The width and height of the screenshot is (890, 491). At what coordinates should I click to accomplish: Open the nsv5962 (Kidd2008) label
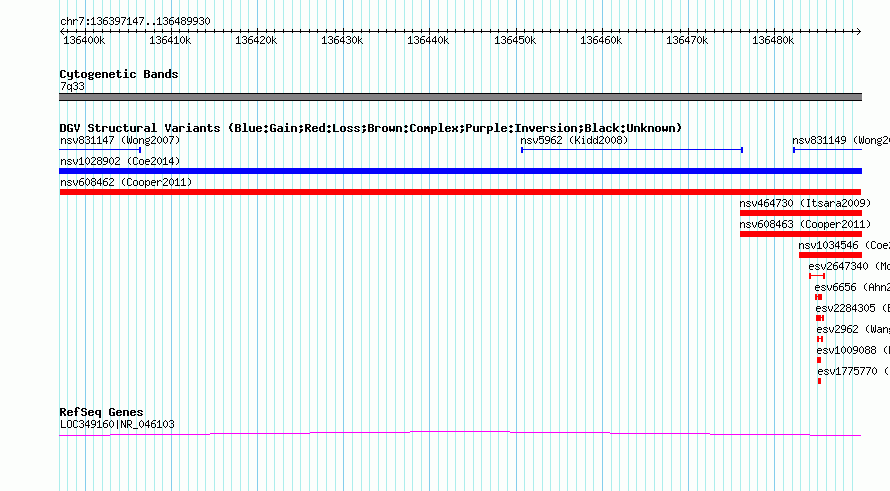tap(574, 140)
